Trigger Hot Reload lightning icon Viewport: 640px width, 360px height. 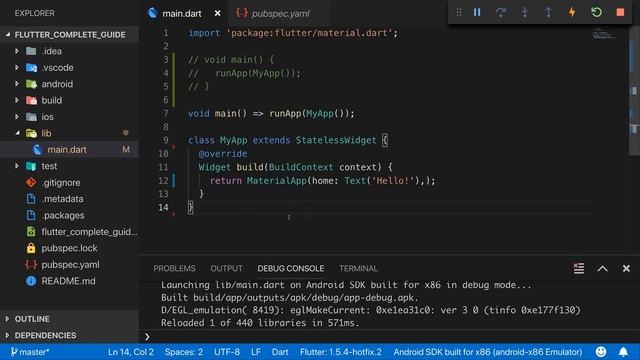[x=572, y=12]
